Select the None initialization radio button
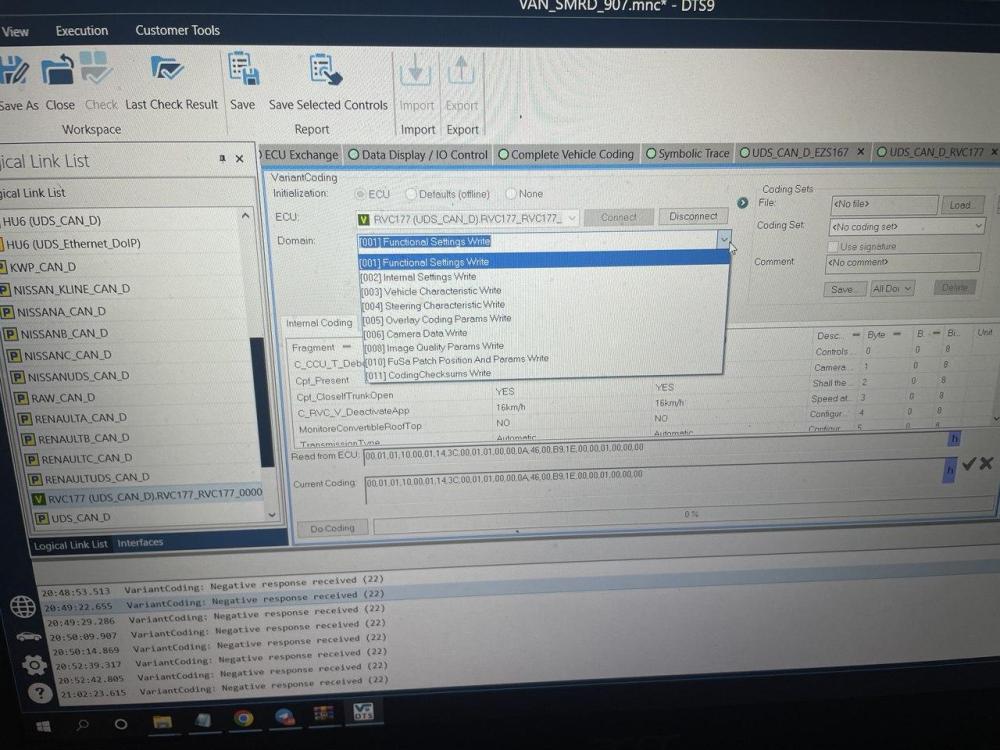Image resolution: width=1000 pixels, height=750 pixels. pyautogui.click(x=511, y=193)
